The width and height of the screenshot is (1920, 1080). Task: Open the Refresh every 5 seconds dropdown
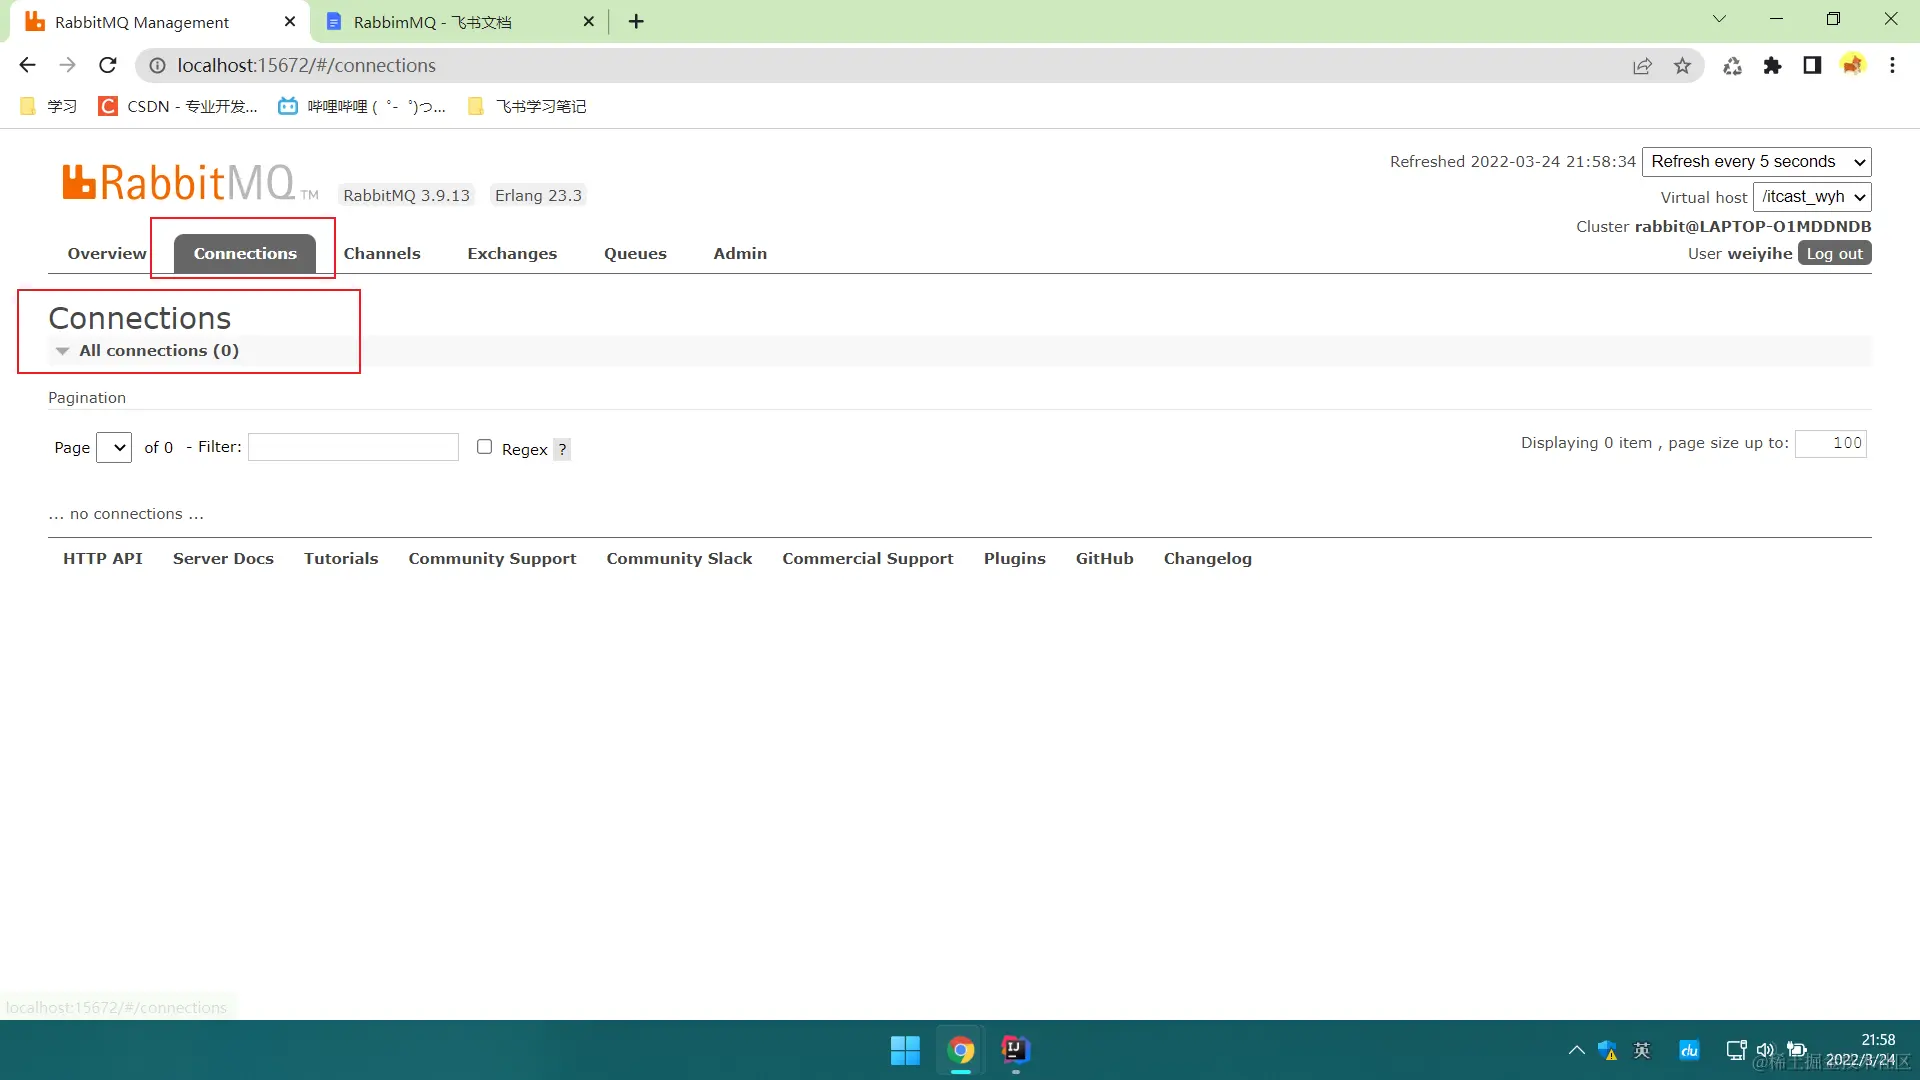click(1756, 162)
